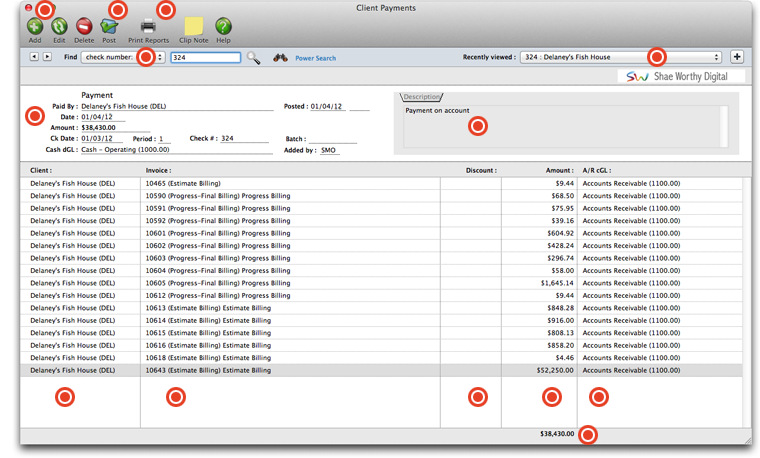Viewport: 760px width, 458px height.
Task: Click the A/R cGL column header
Action: [597, 171]
